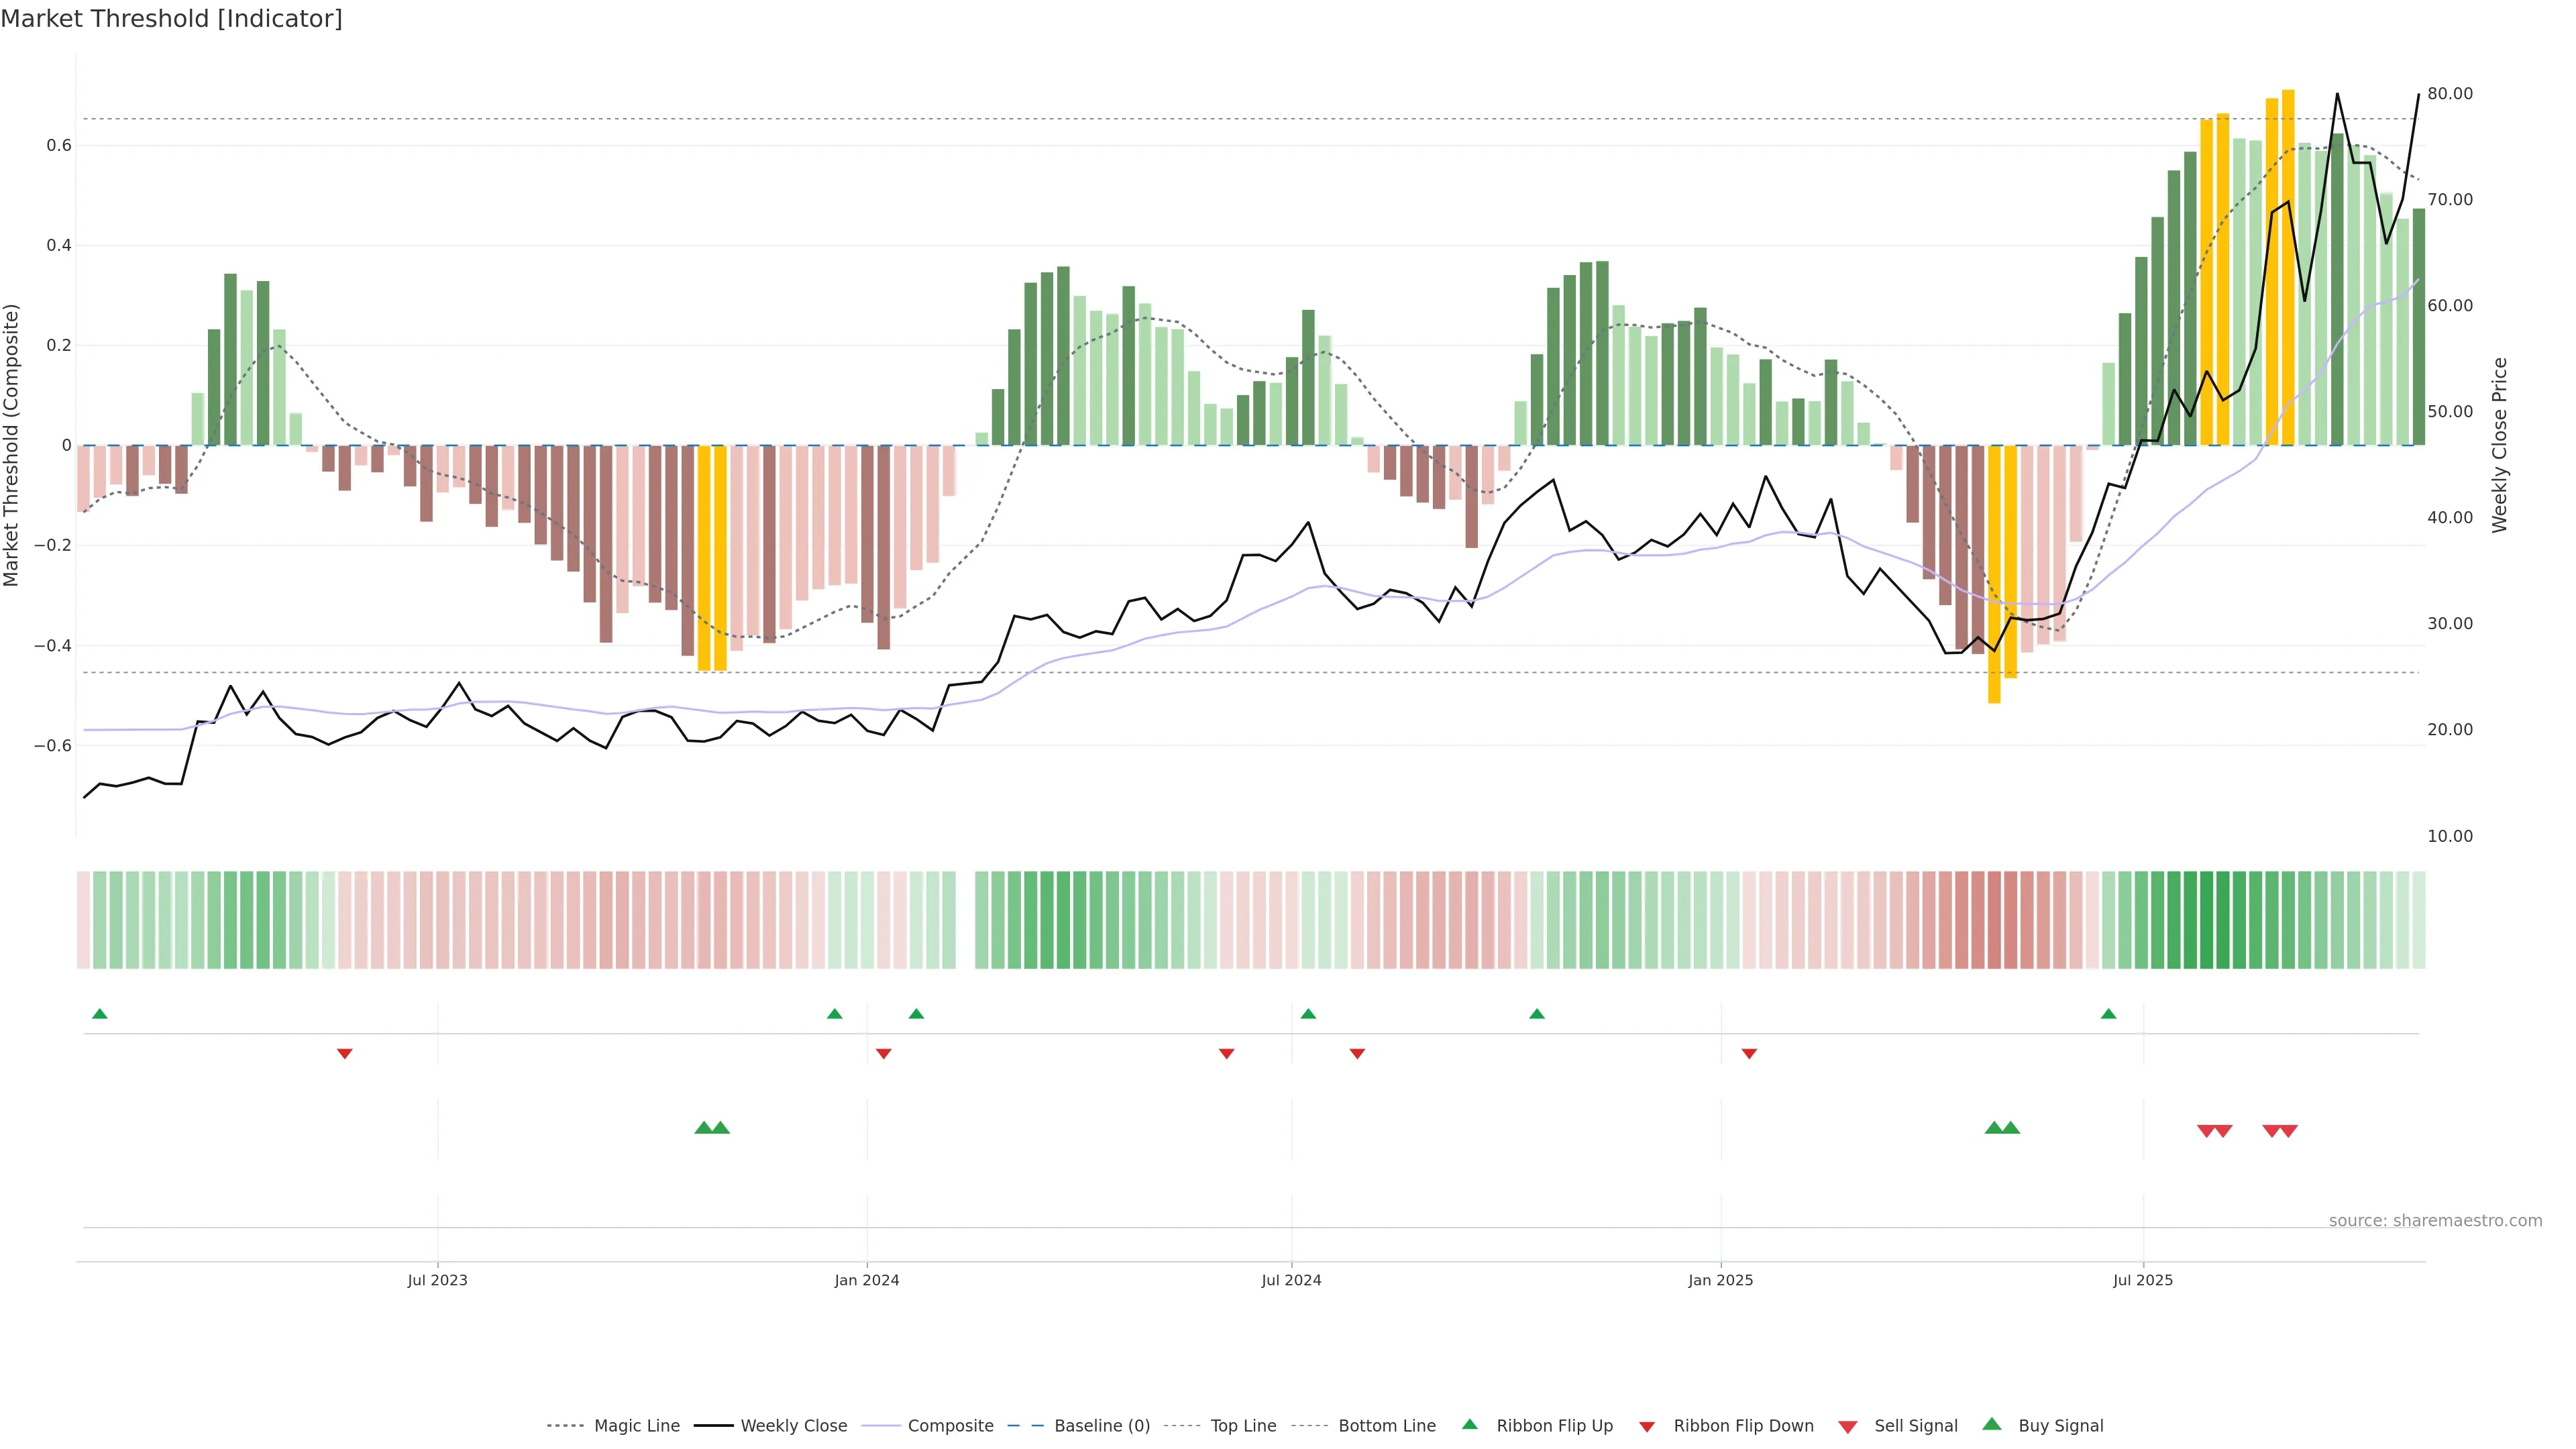Hide the Top Line legend series
The width and height of the screenshot is (2576, 1449).
[x=1243, y=1426]
